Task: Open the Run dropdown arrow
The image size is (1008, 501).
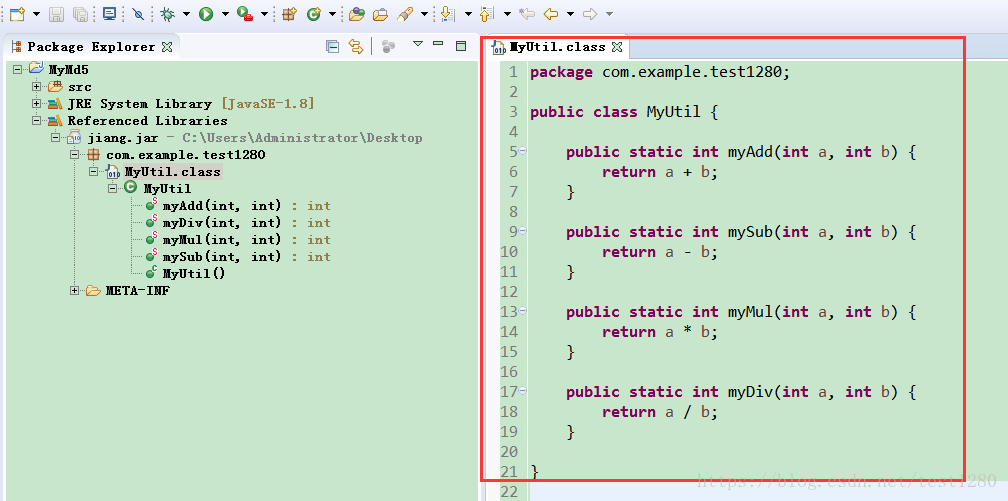Action: pyautogui.click(x=225, y=14)
